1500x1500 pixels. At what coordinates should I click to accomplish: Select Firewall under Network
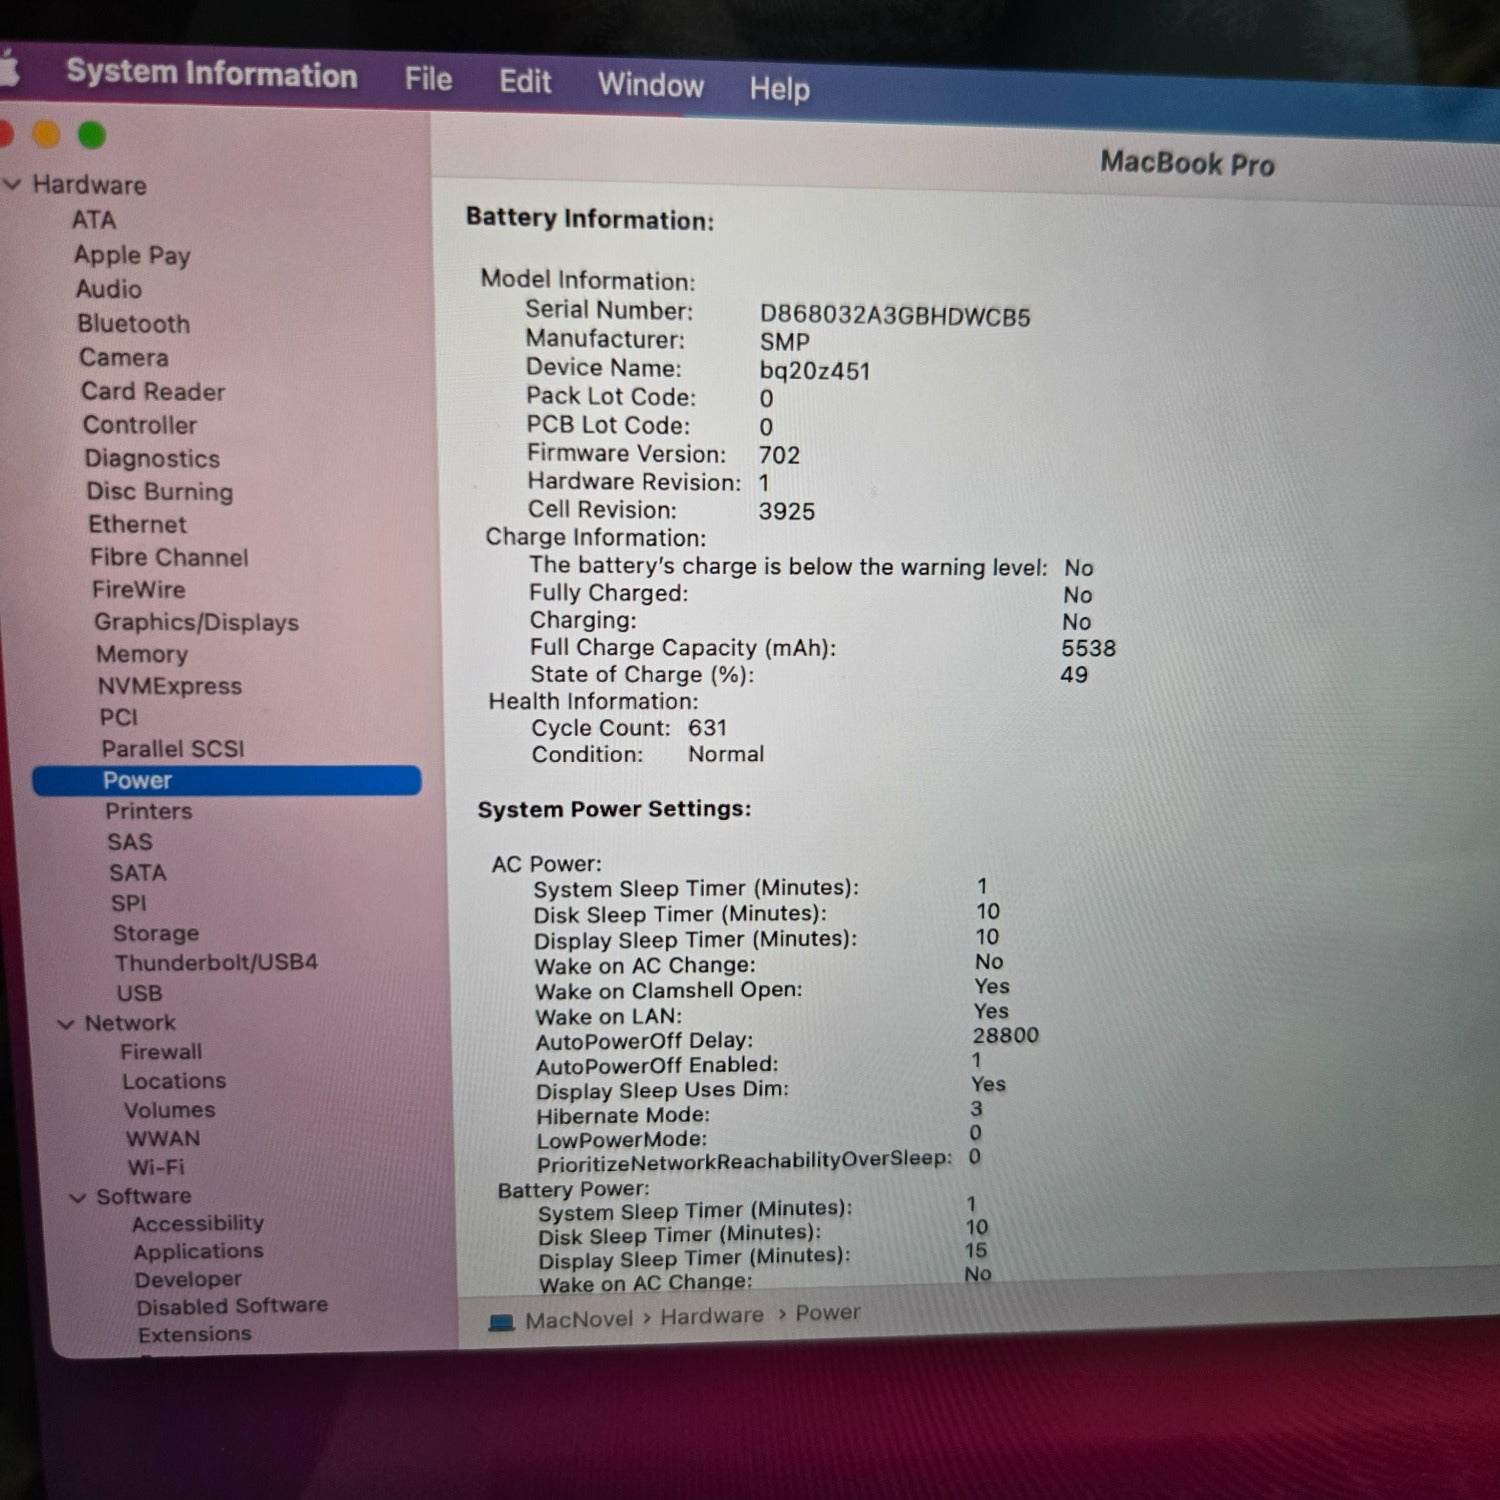point(161,1053)
